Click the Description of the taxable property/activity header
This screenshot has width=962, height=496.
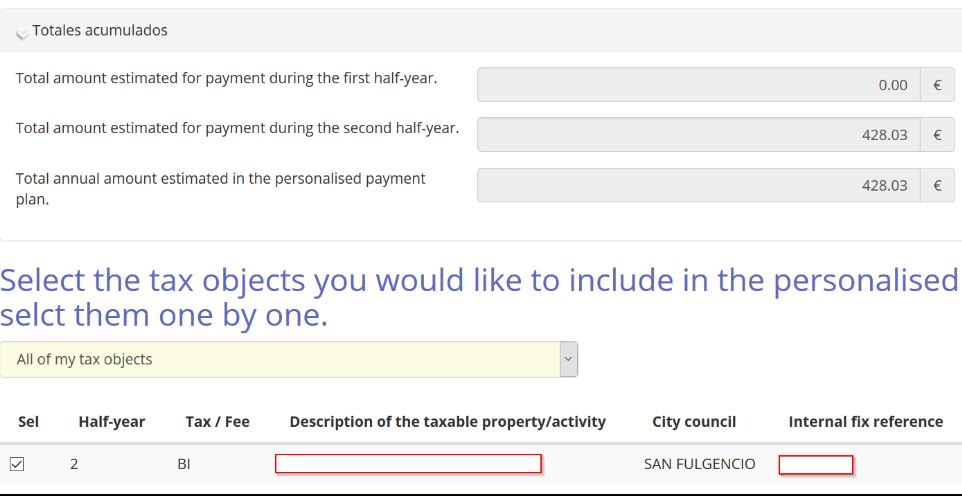447,422
